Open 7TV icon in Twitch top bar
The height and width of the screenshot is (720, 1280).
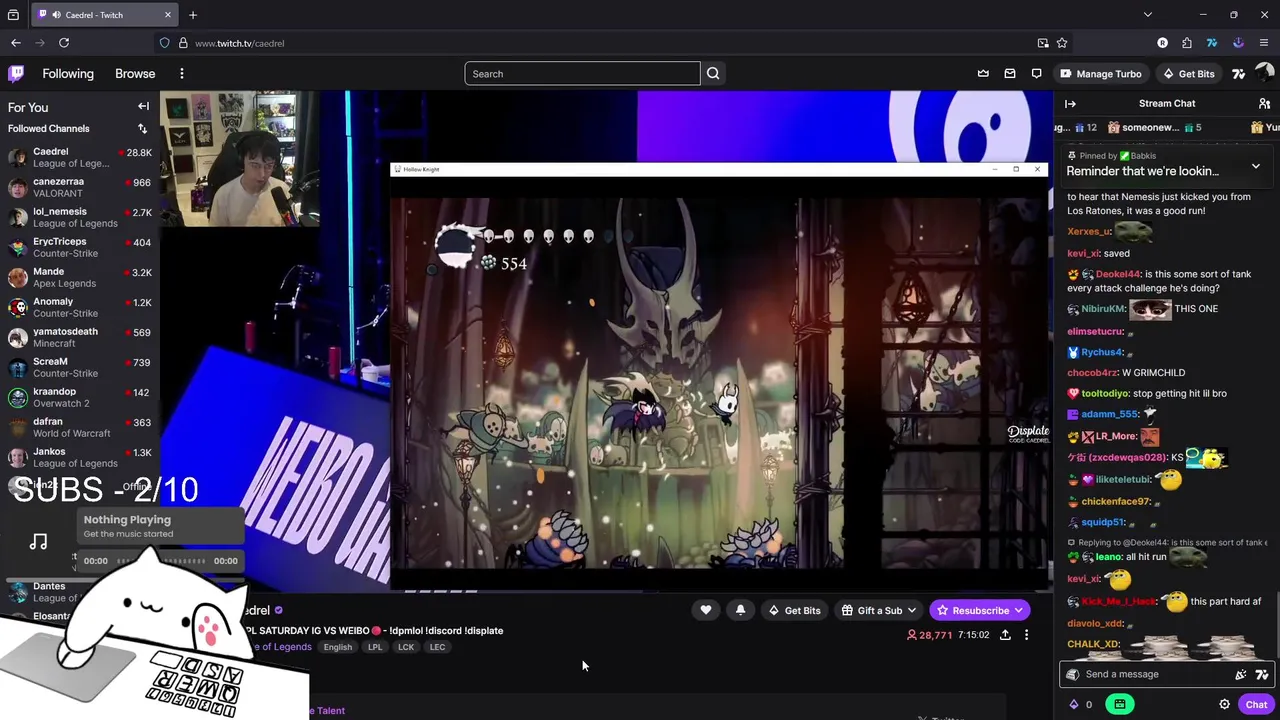(x=1238, y=73)
